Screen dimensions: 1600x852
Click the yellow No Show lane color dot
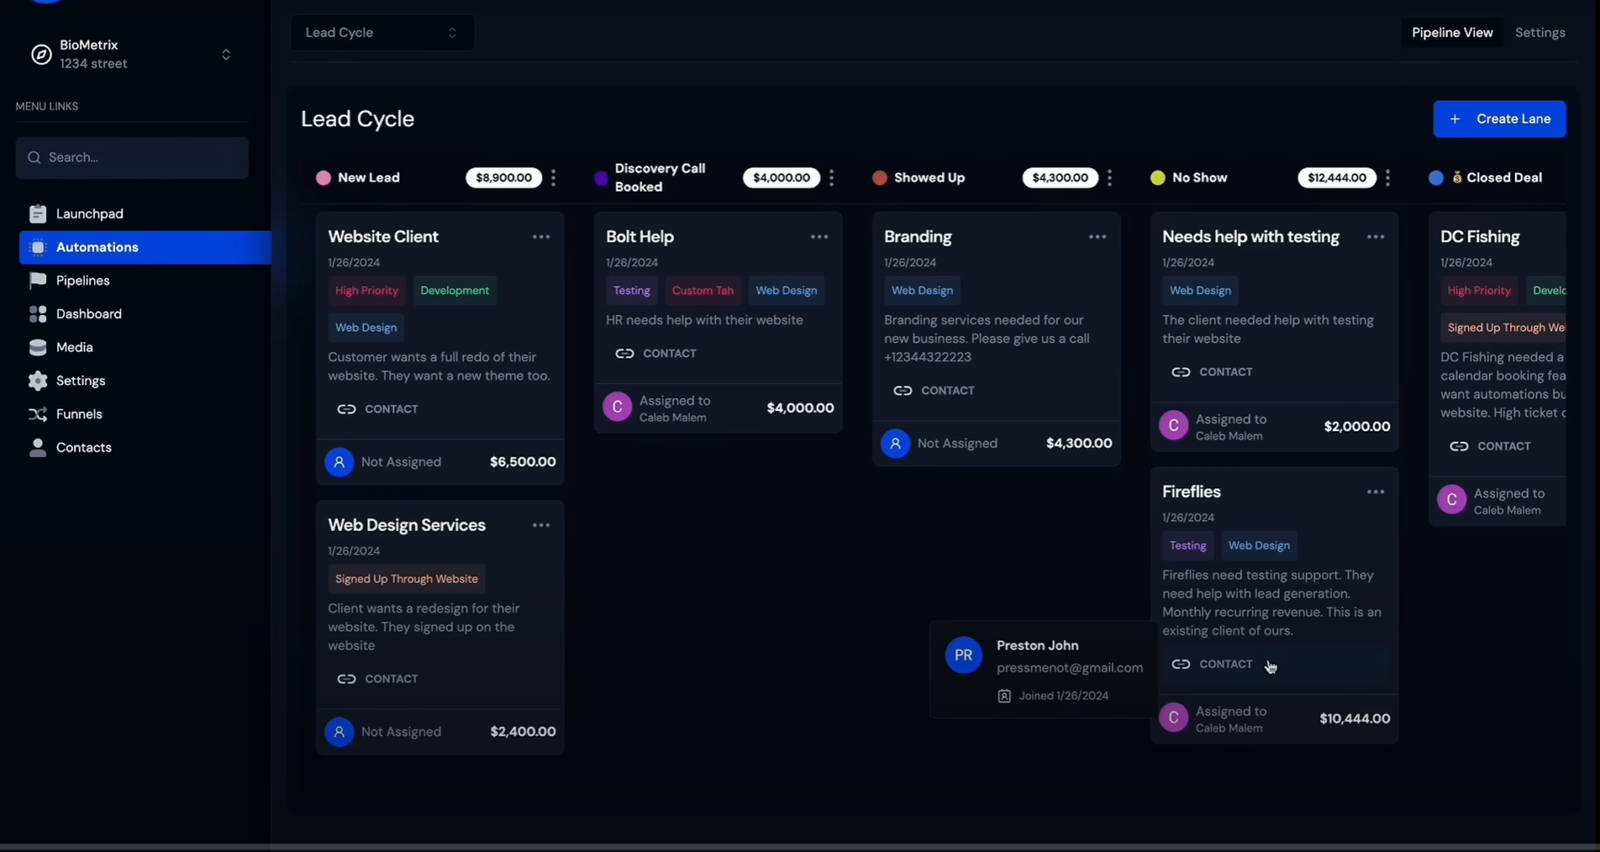1158,178
